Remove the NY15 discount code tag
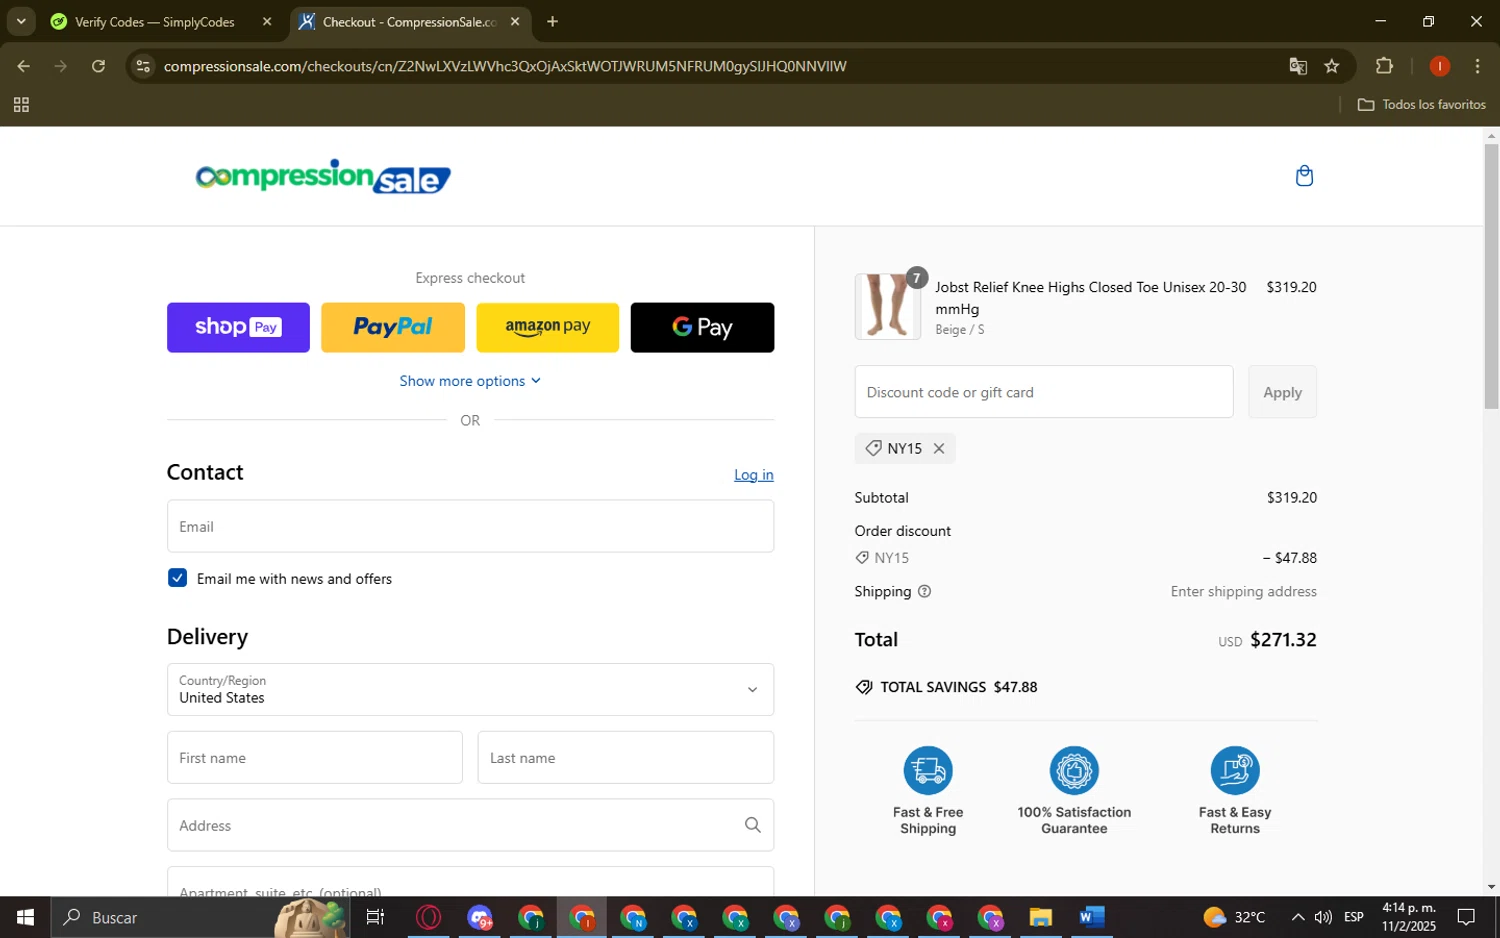 939,449
